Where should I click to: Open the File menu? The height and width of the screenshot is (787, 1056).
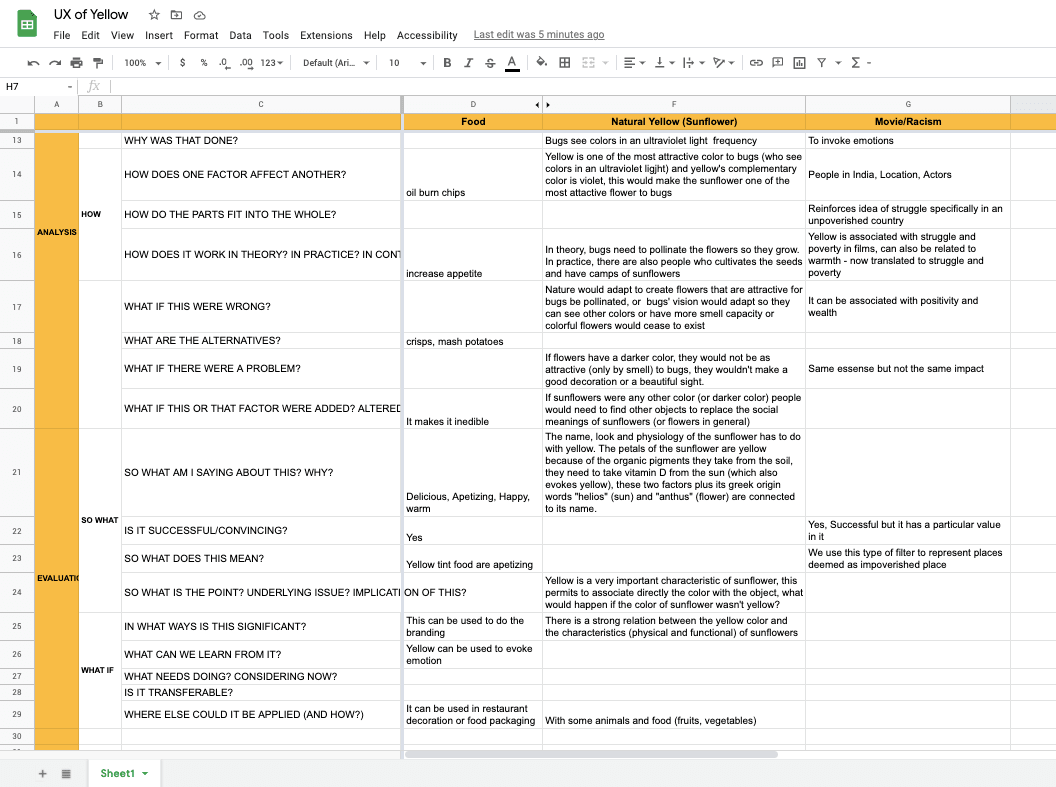(62, 35)
